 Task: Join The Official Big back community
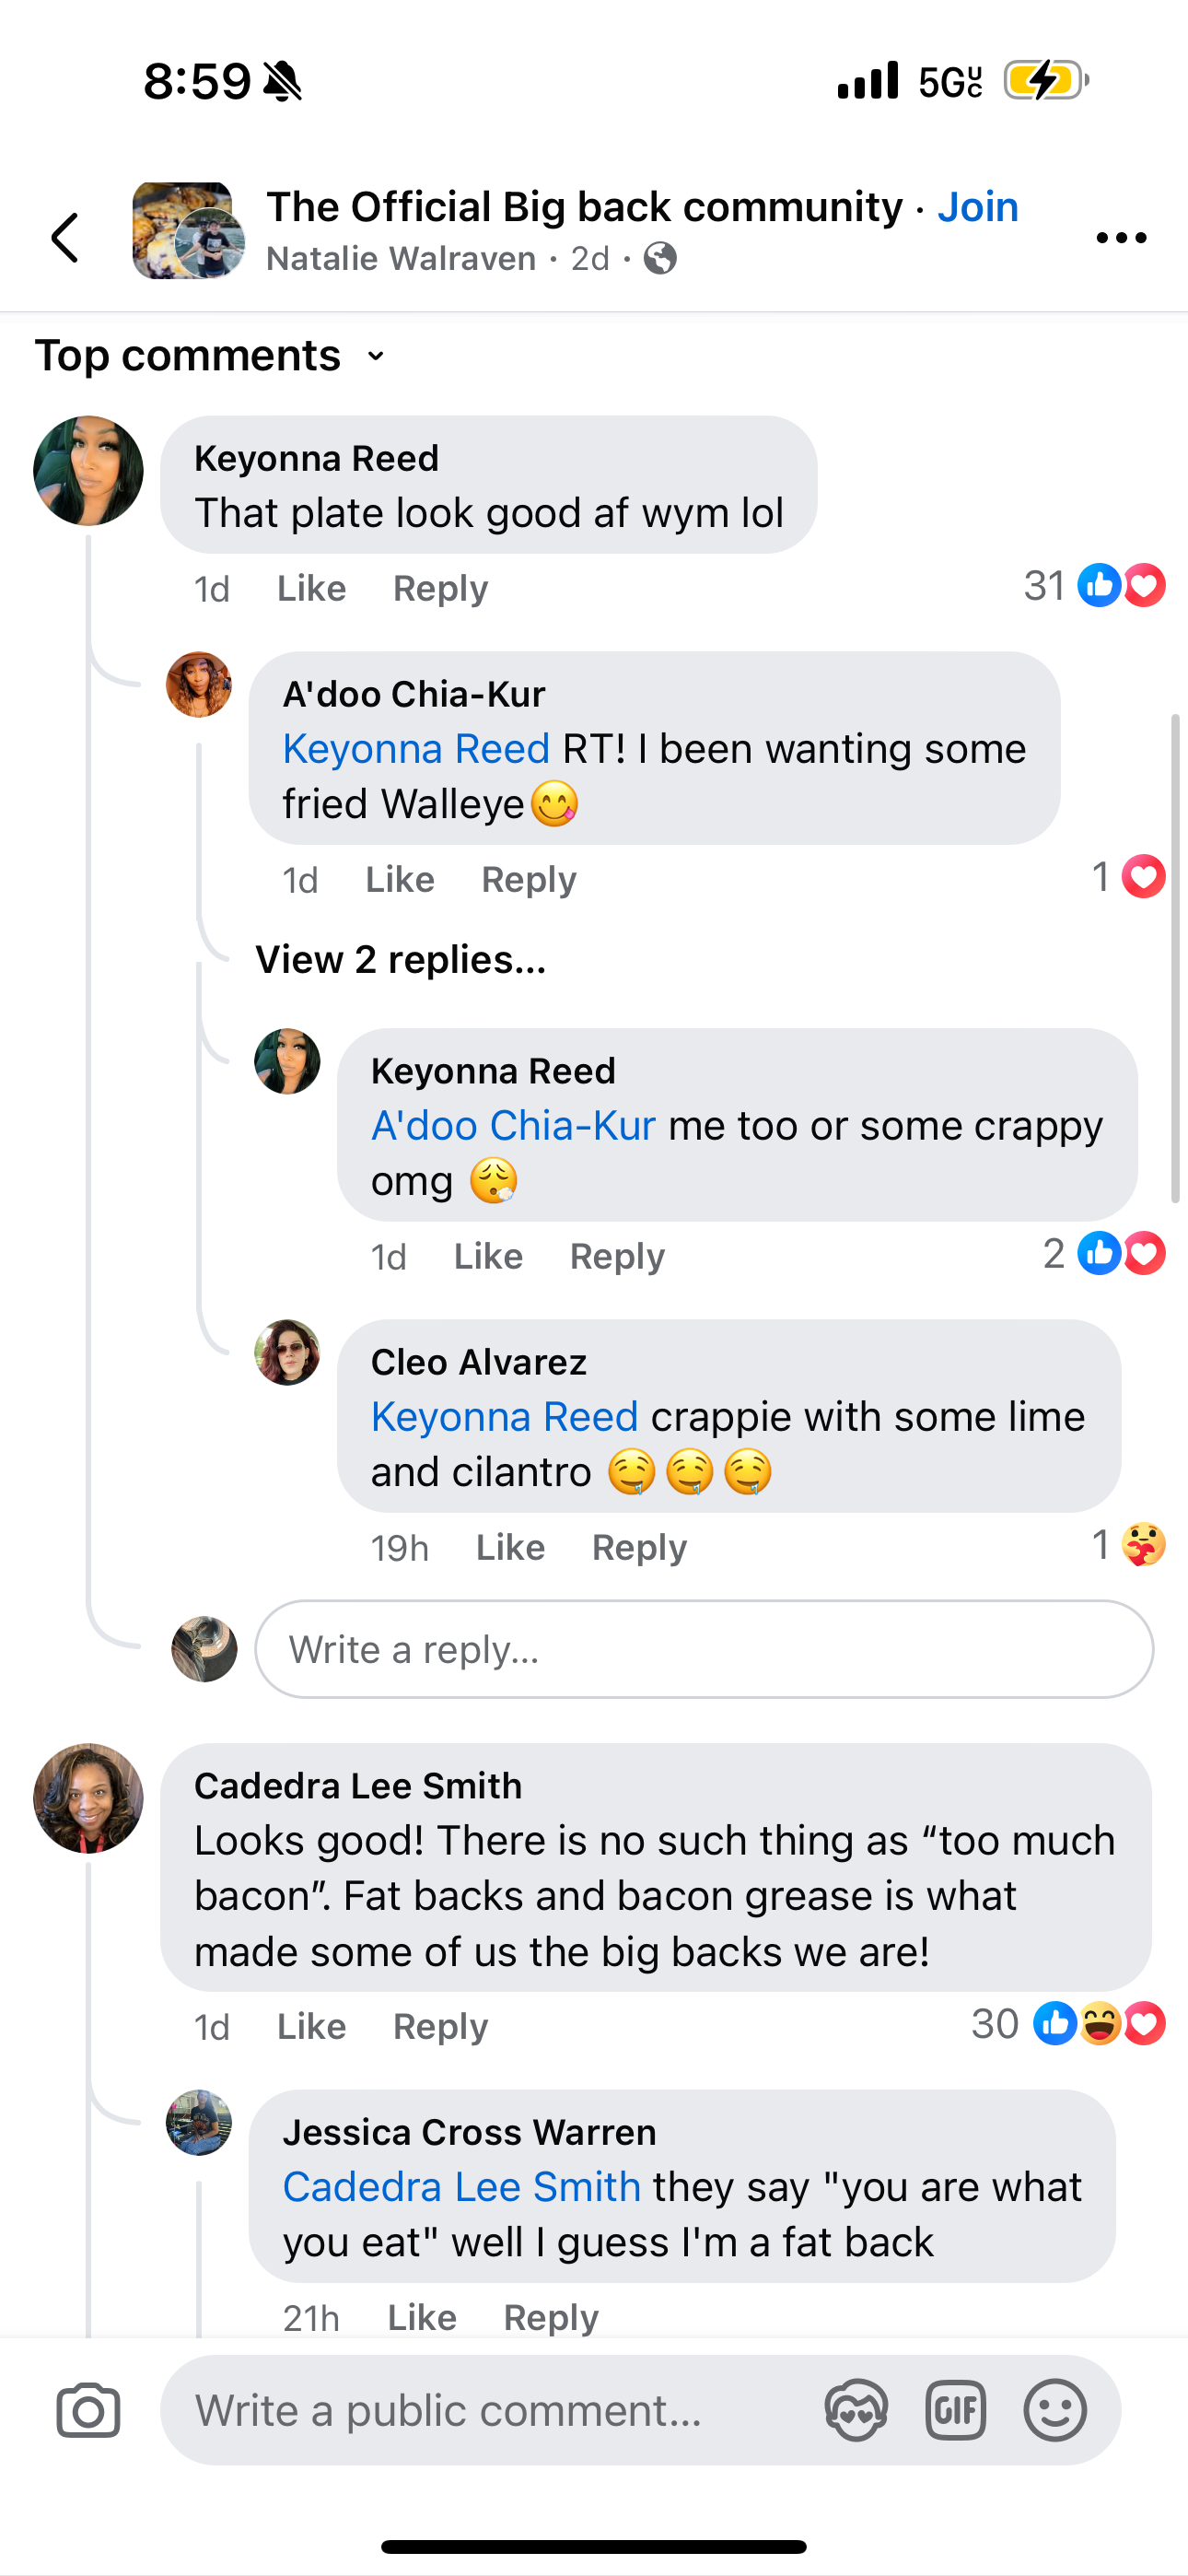pos(978,207)
